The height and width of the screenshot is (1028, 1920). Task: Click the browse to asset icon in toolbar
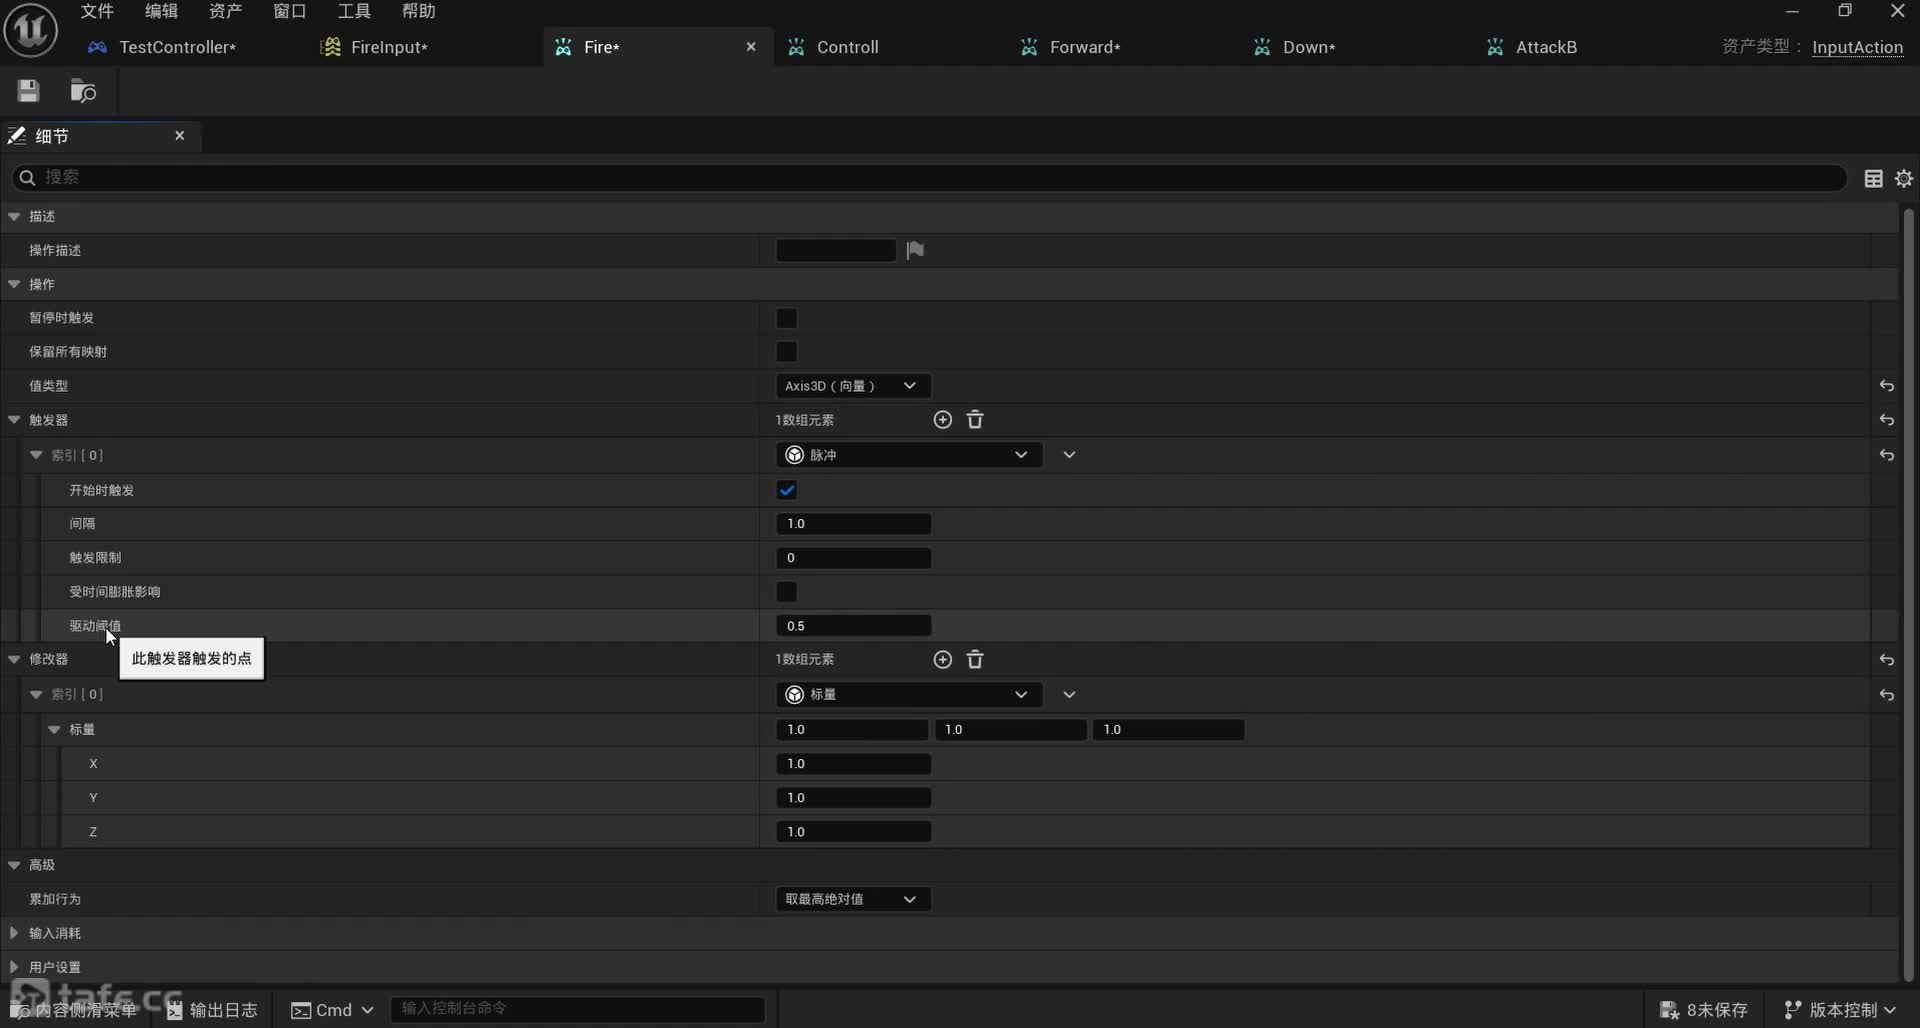83,91
